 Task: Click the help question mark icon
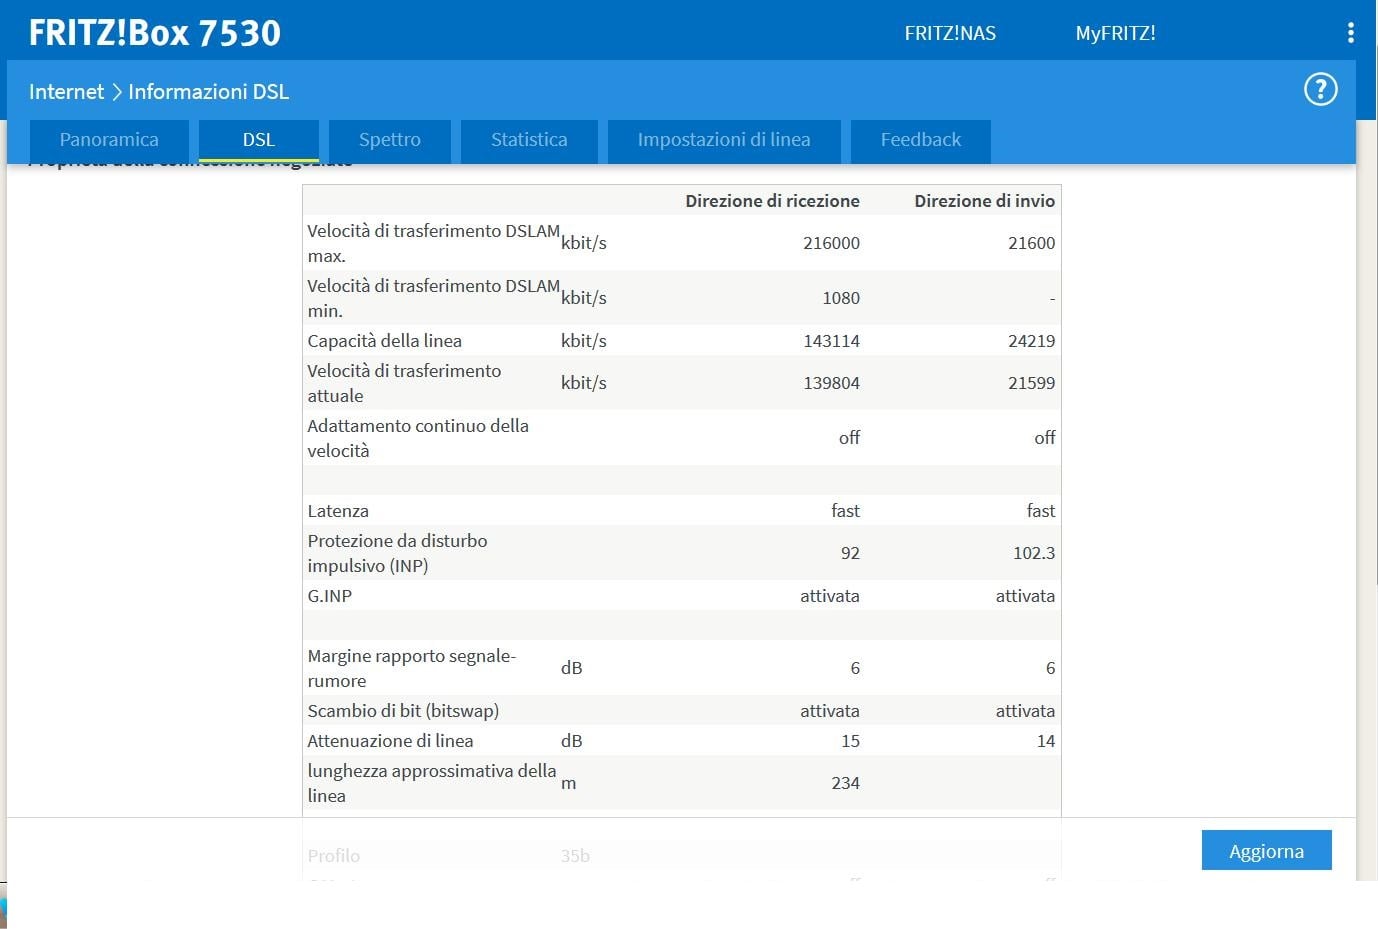[1320, 90]
